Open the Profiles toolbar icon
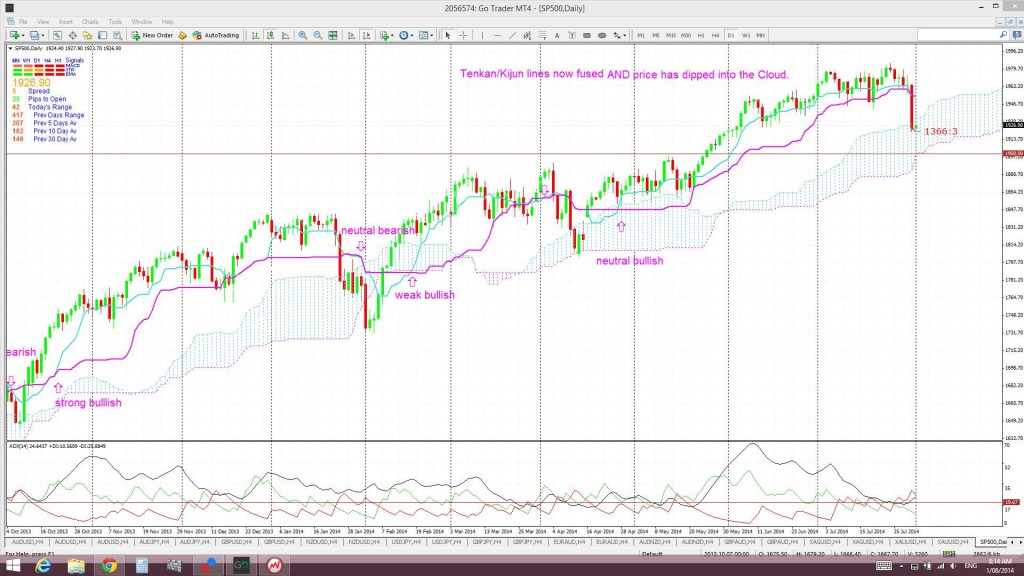This screenshot has height=576, width=1024. pyautogui.click(x=34, y=35)
